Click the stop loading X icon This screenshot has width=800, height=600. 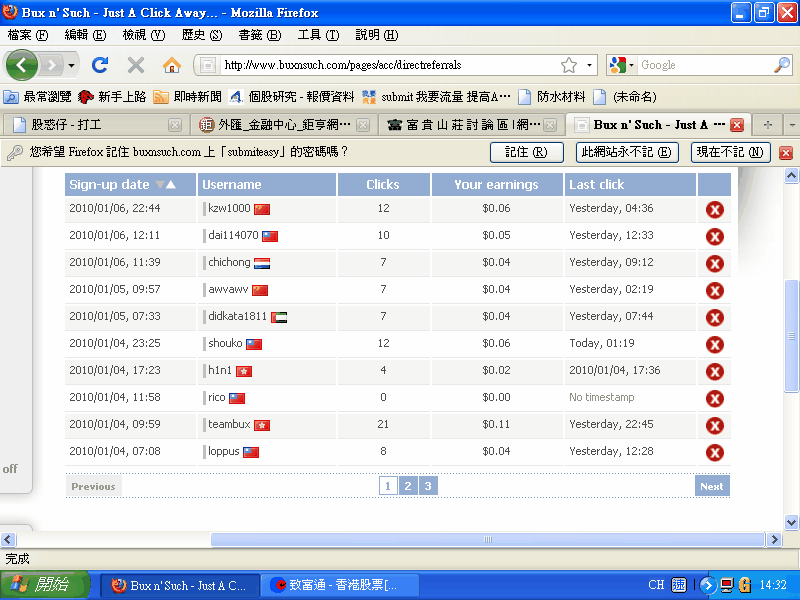click(136, 65)
